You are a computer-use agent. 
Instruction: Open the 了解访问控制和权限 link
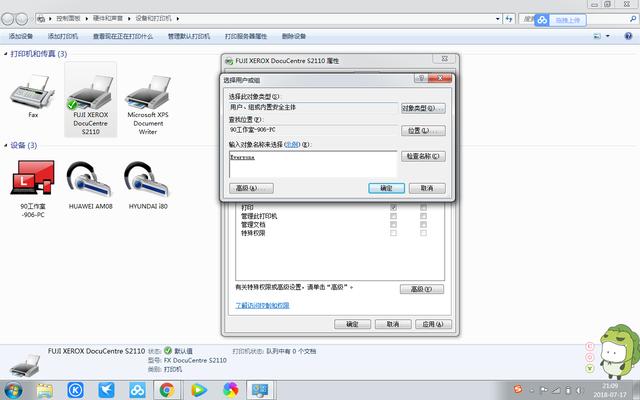pyautogui.click(x=262, y=305)
